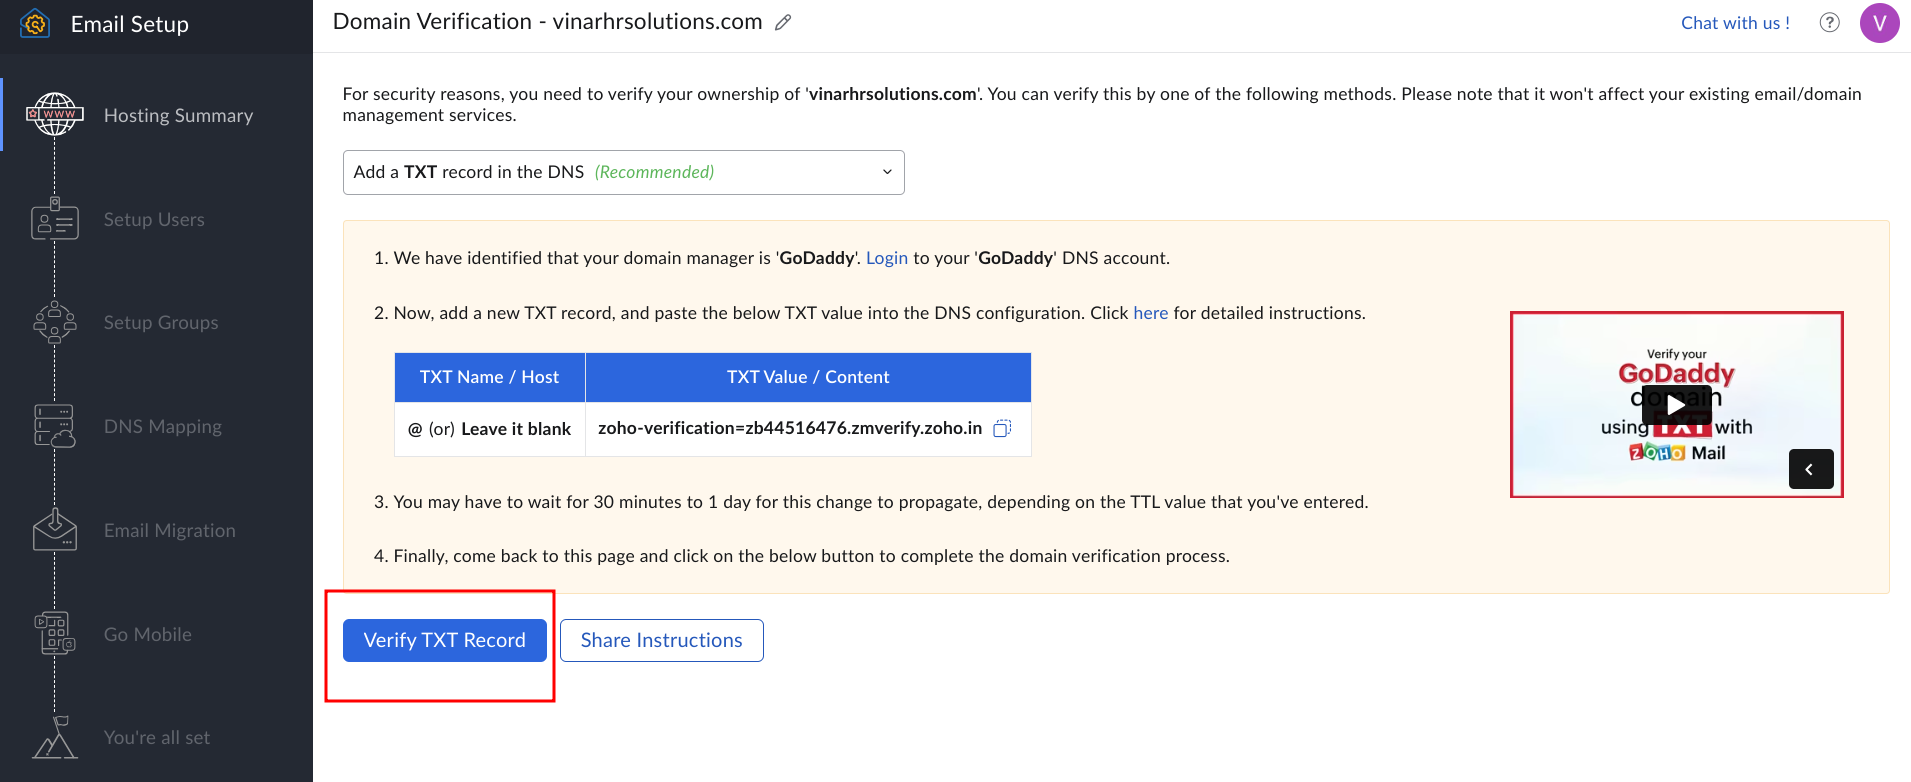Play the GoDaddy verification video
Image resolution: width=1911 pixels, height=782 pixels.
[1676, 404]
